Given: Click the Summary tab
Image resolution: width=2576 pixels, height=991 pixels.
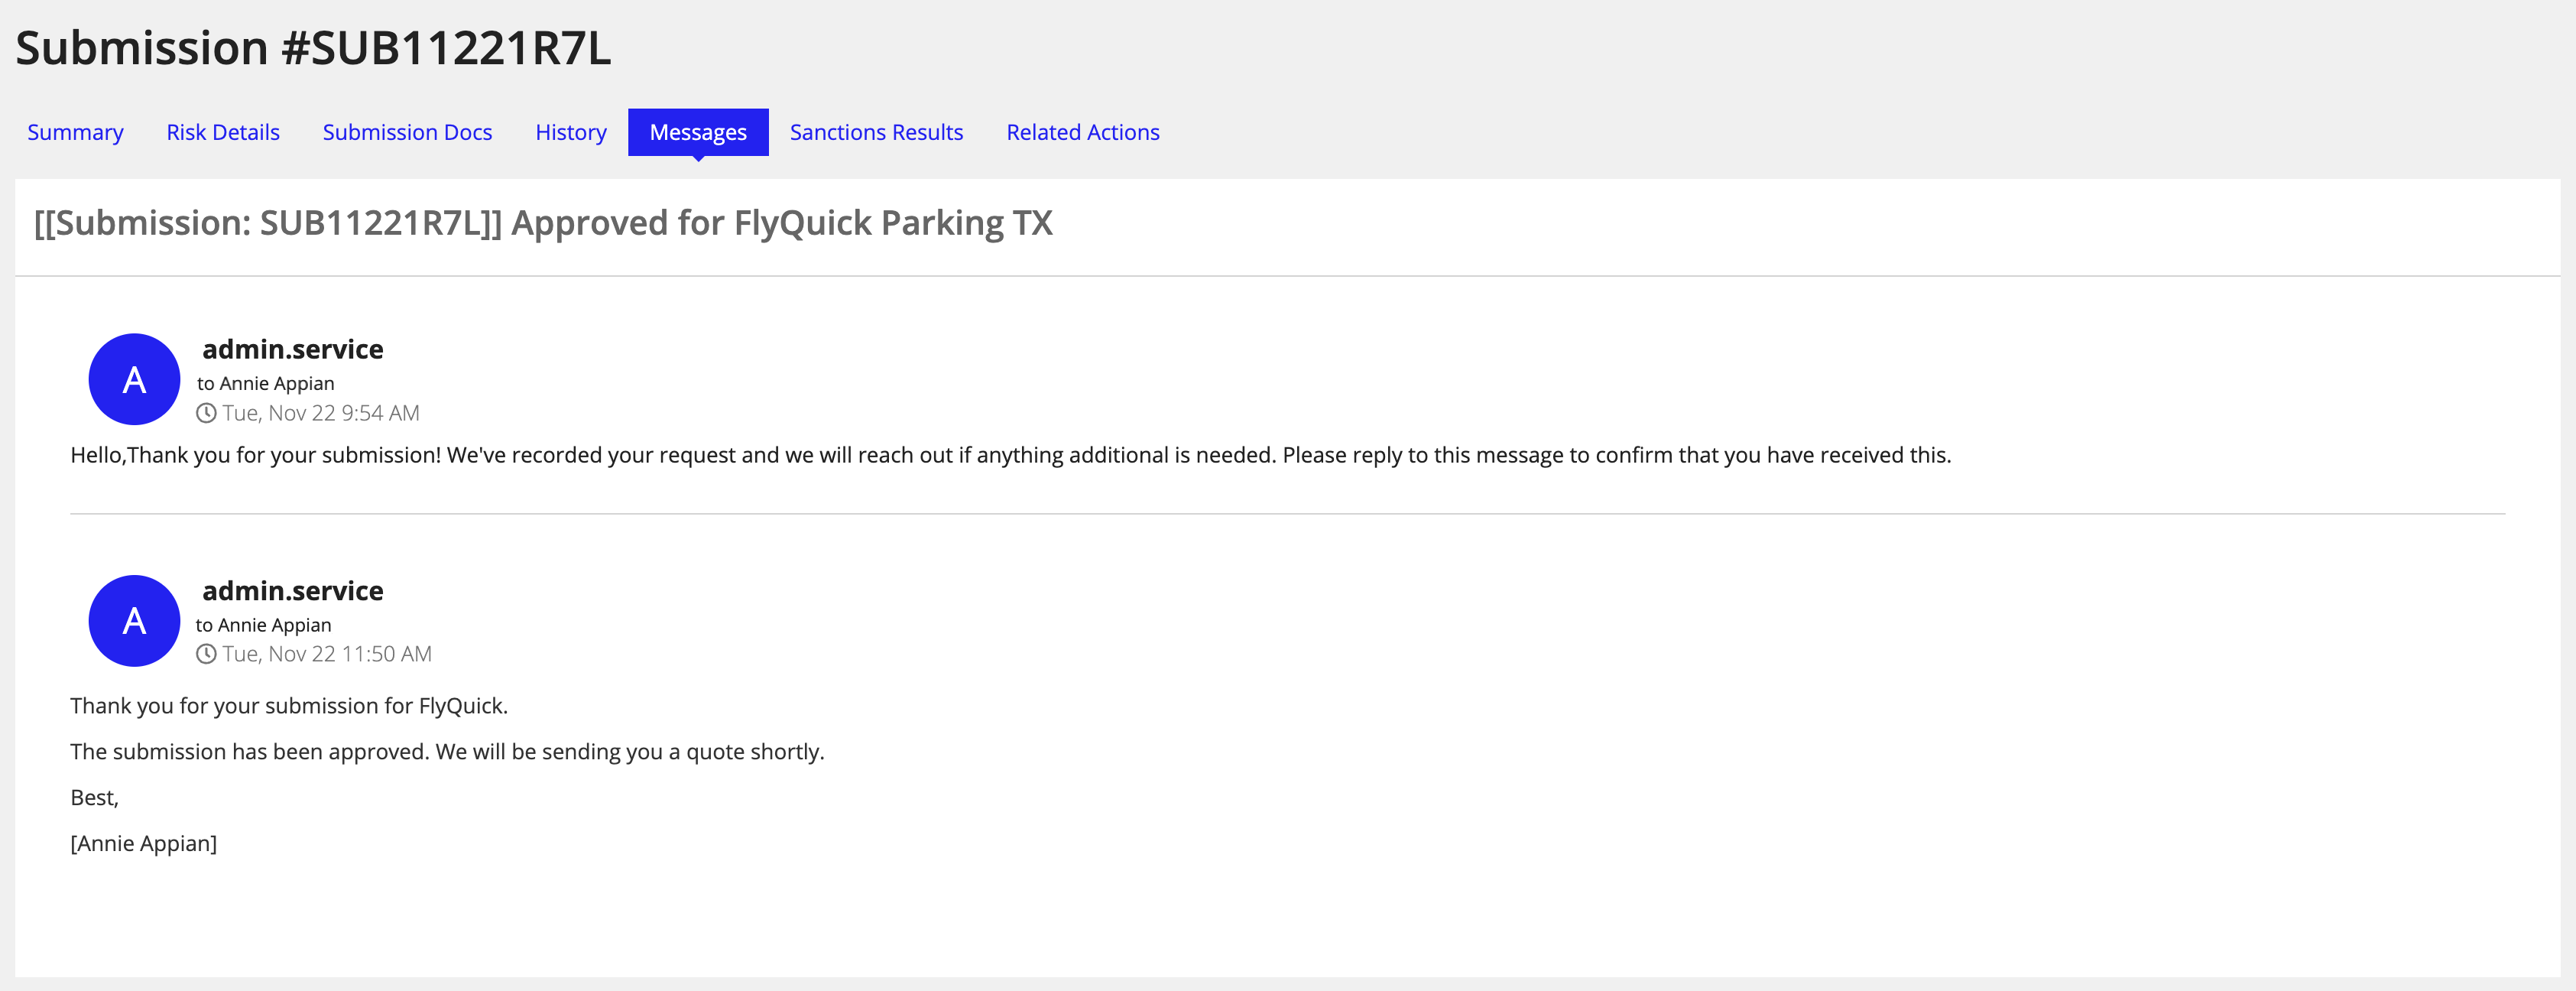Looking at the screenshot, I should [x=77, y=132].
